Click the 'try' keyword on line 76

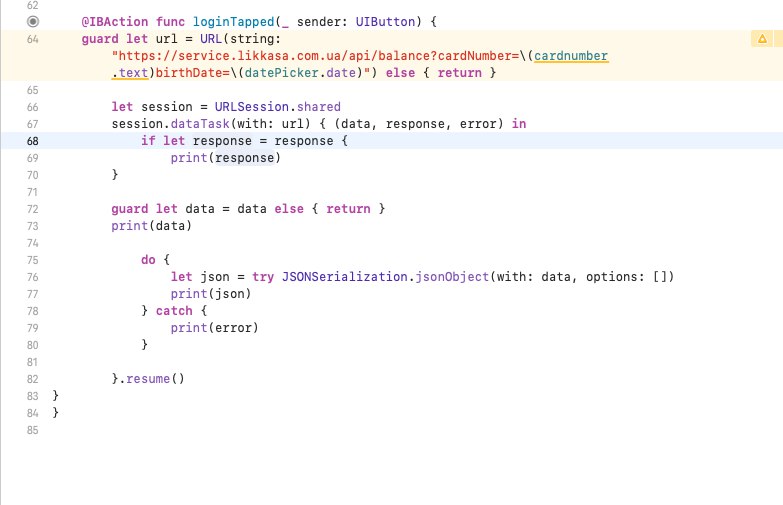pos(263,277)
